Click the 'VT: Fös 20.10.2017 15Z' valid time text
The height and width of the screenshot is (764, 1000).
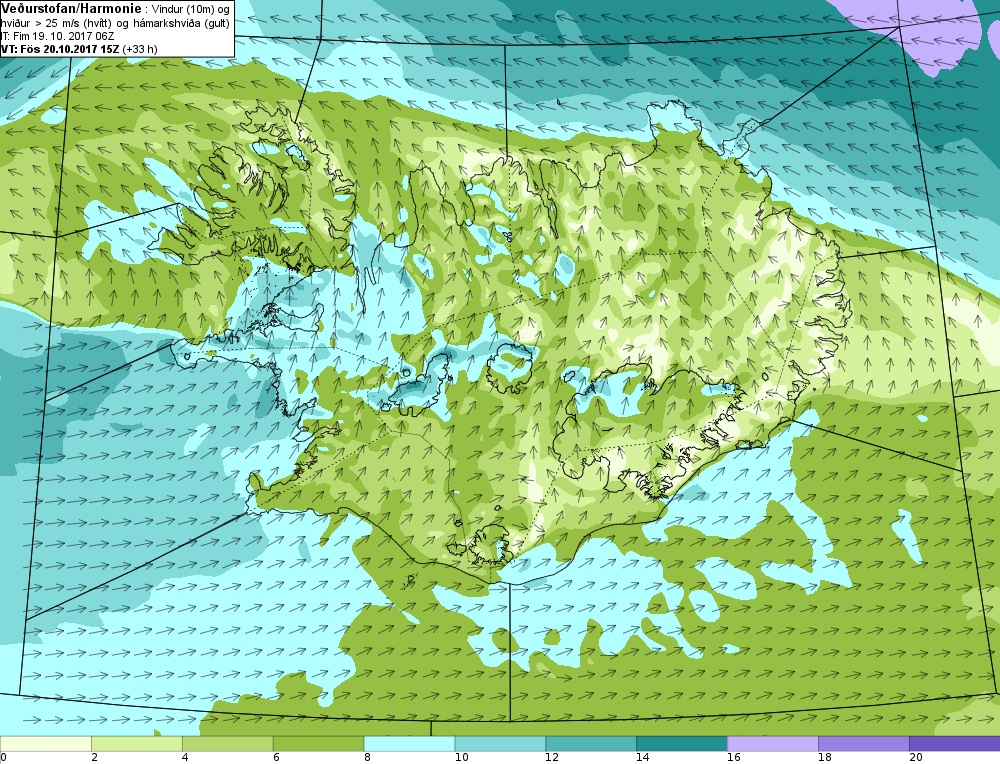click(60, 49)
